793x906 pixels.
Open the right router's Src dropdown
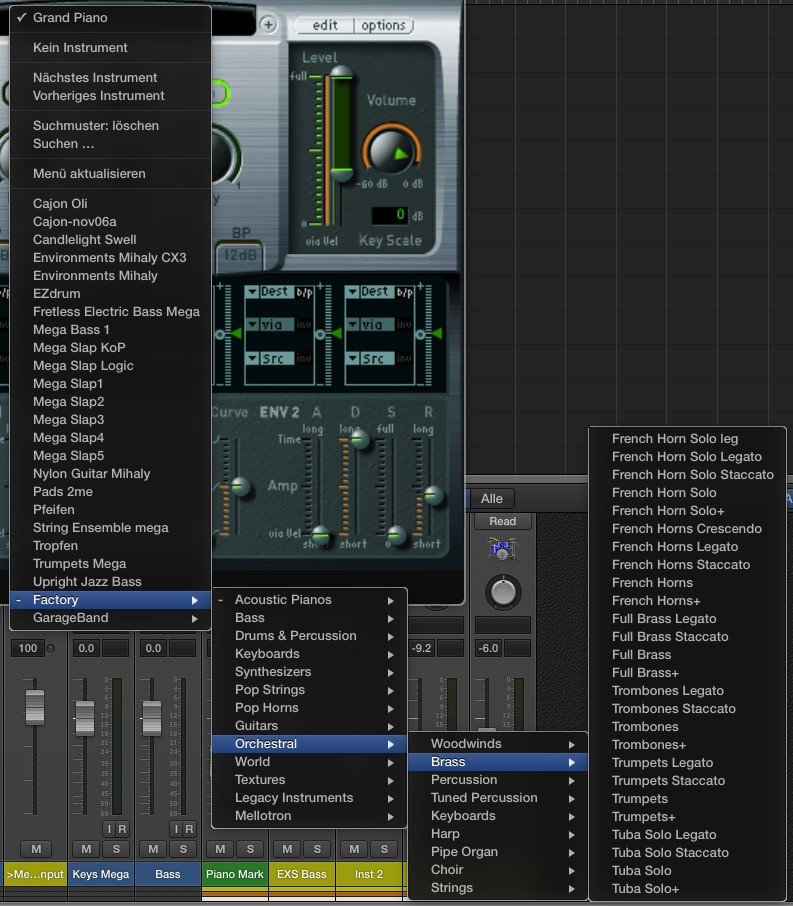370,358
